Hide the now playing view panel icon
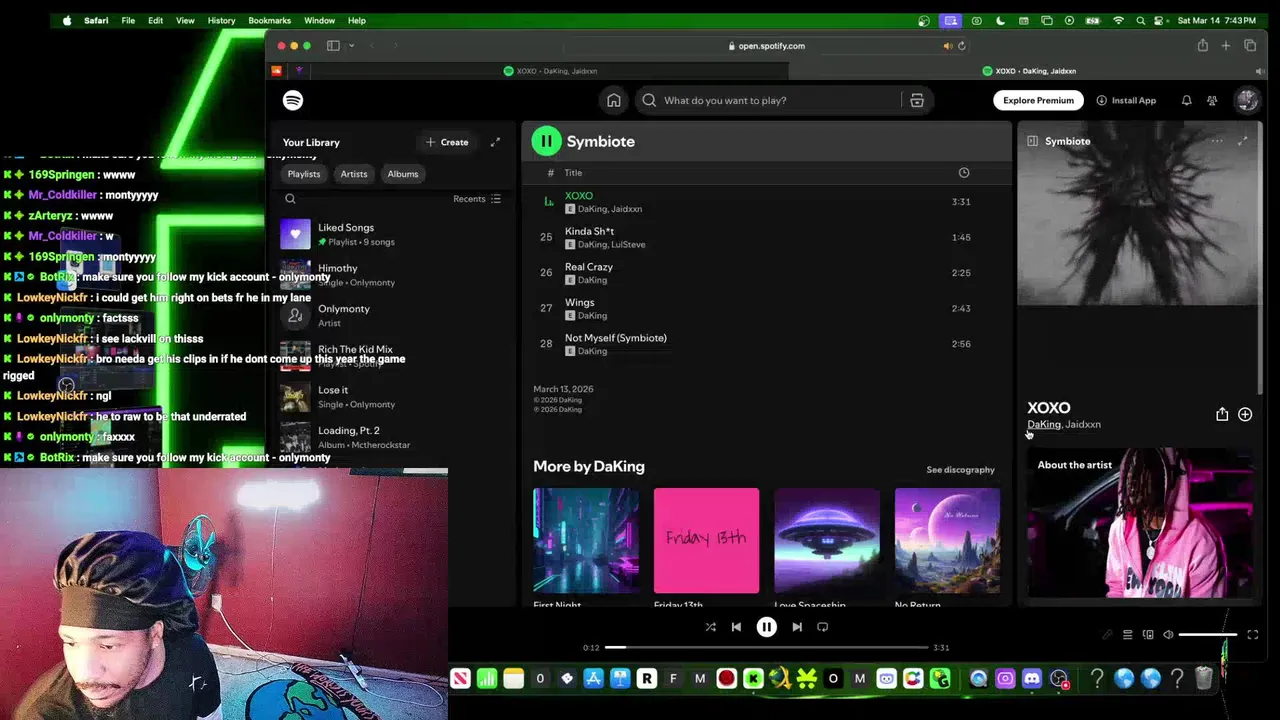Screen dimensions: 1280x720 tap(1032, 141)
